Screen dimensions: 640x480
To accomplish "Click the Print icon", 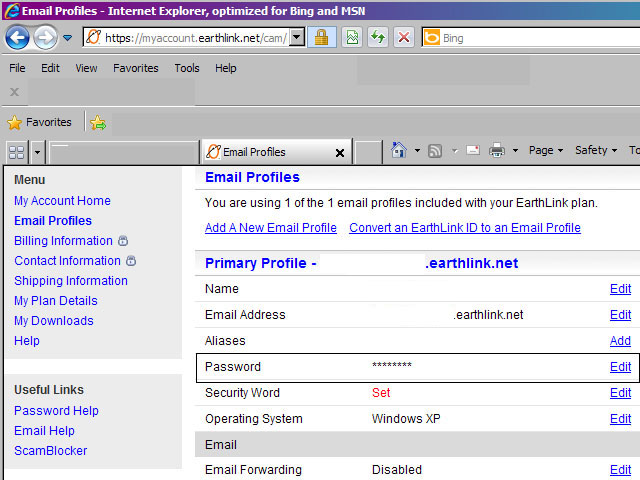I will pyautogui.click(x=497, y=151).
